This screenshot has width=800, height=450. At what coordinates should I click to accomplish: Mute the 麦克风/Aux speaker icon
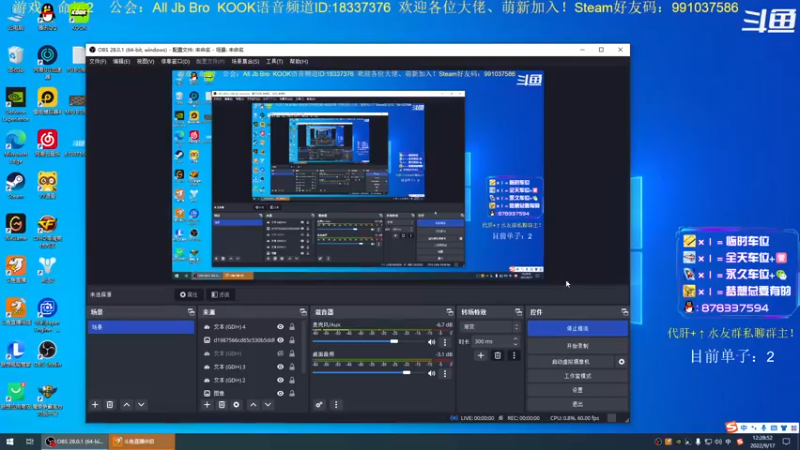(432, 342)
